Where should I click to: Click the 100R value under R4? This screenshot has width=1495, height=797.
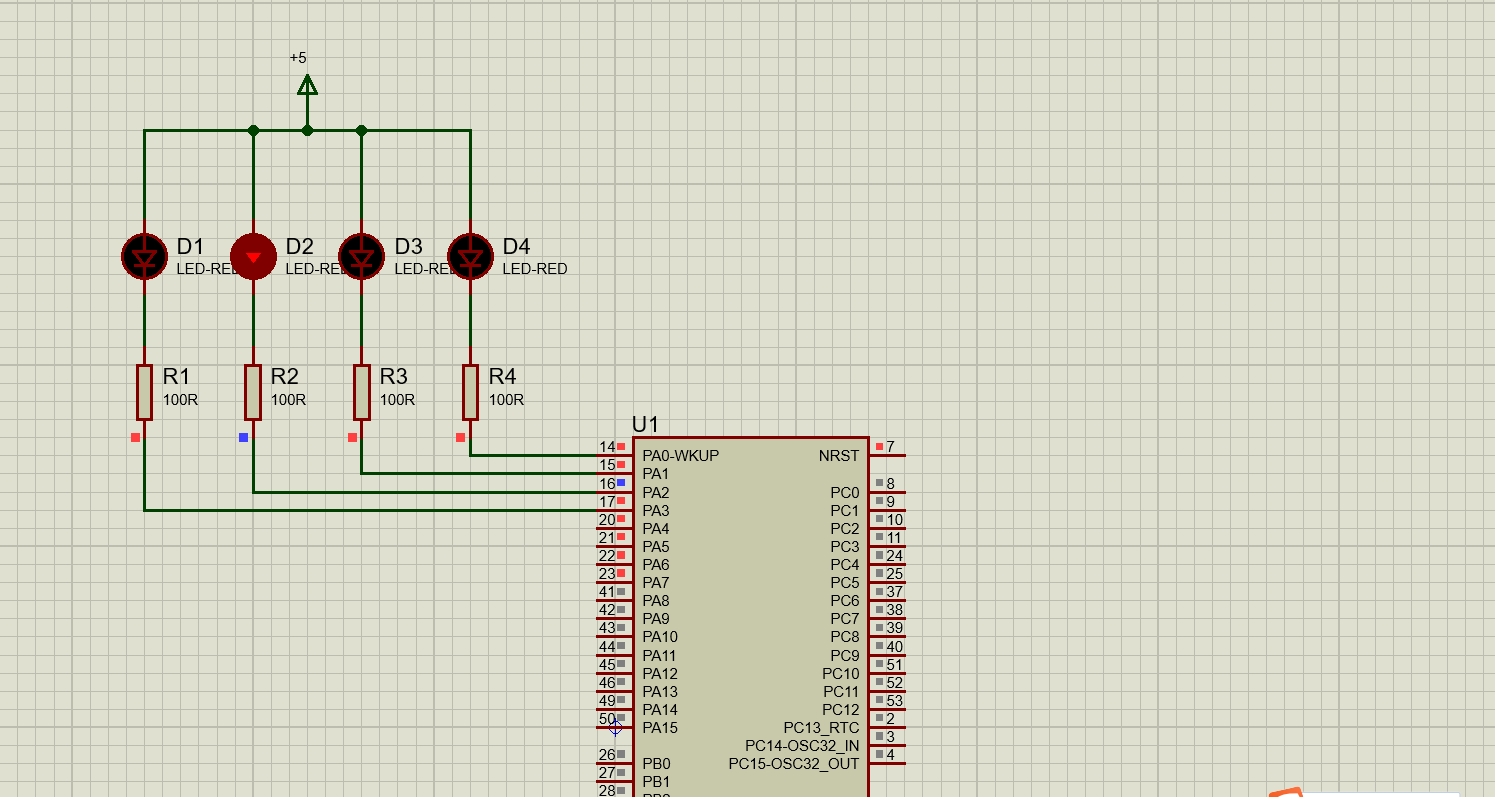click(x=506, y=400)
